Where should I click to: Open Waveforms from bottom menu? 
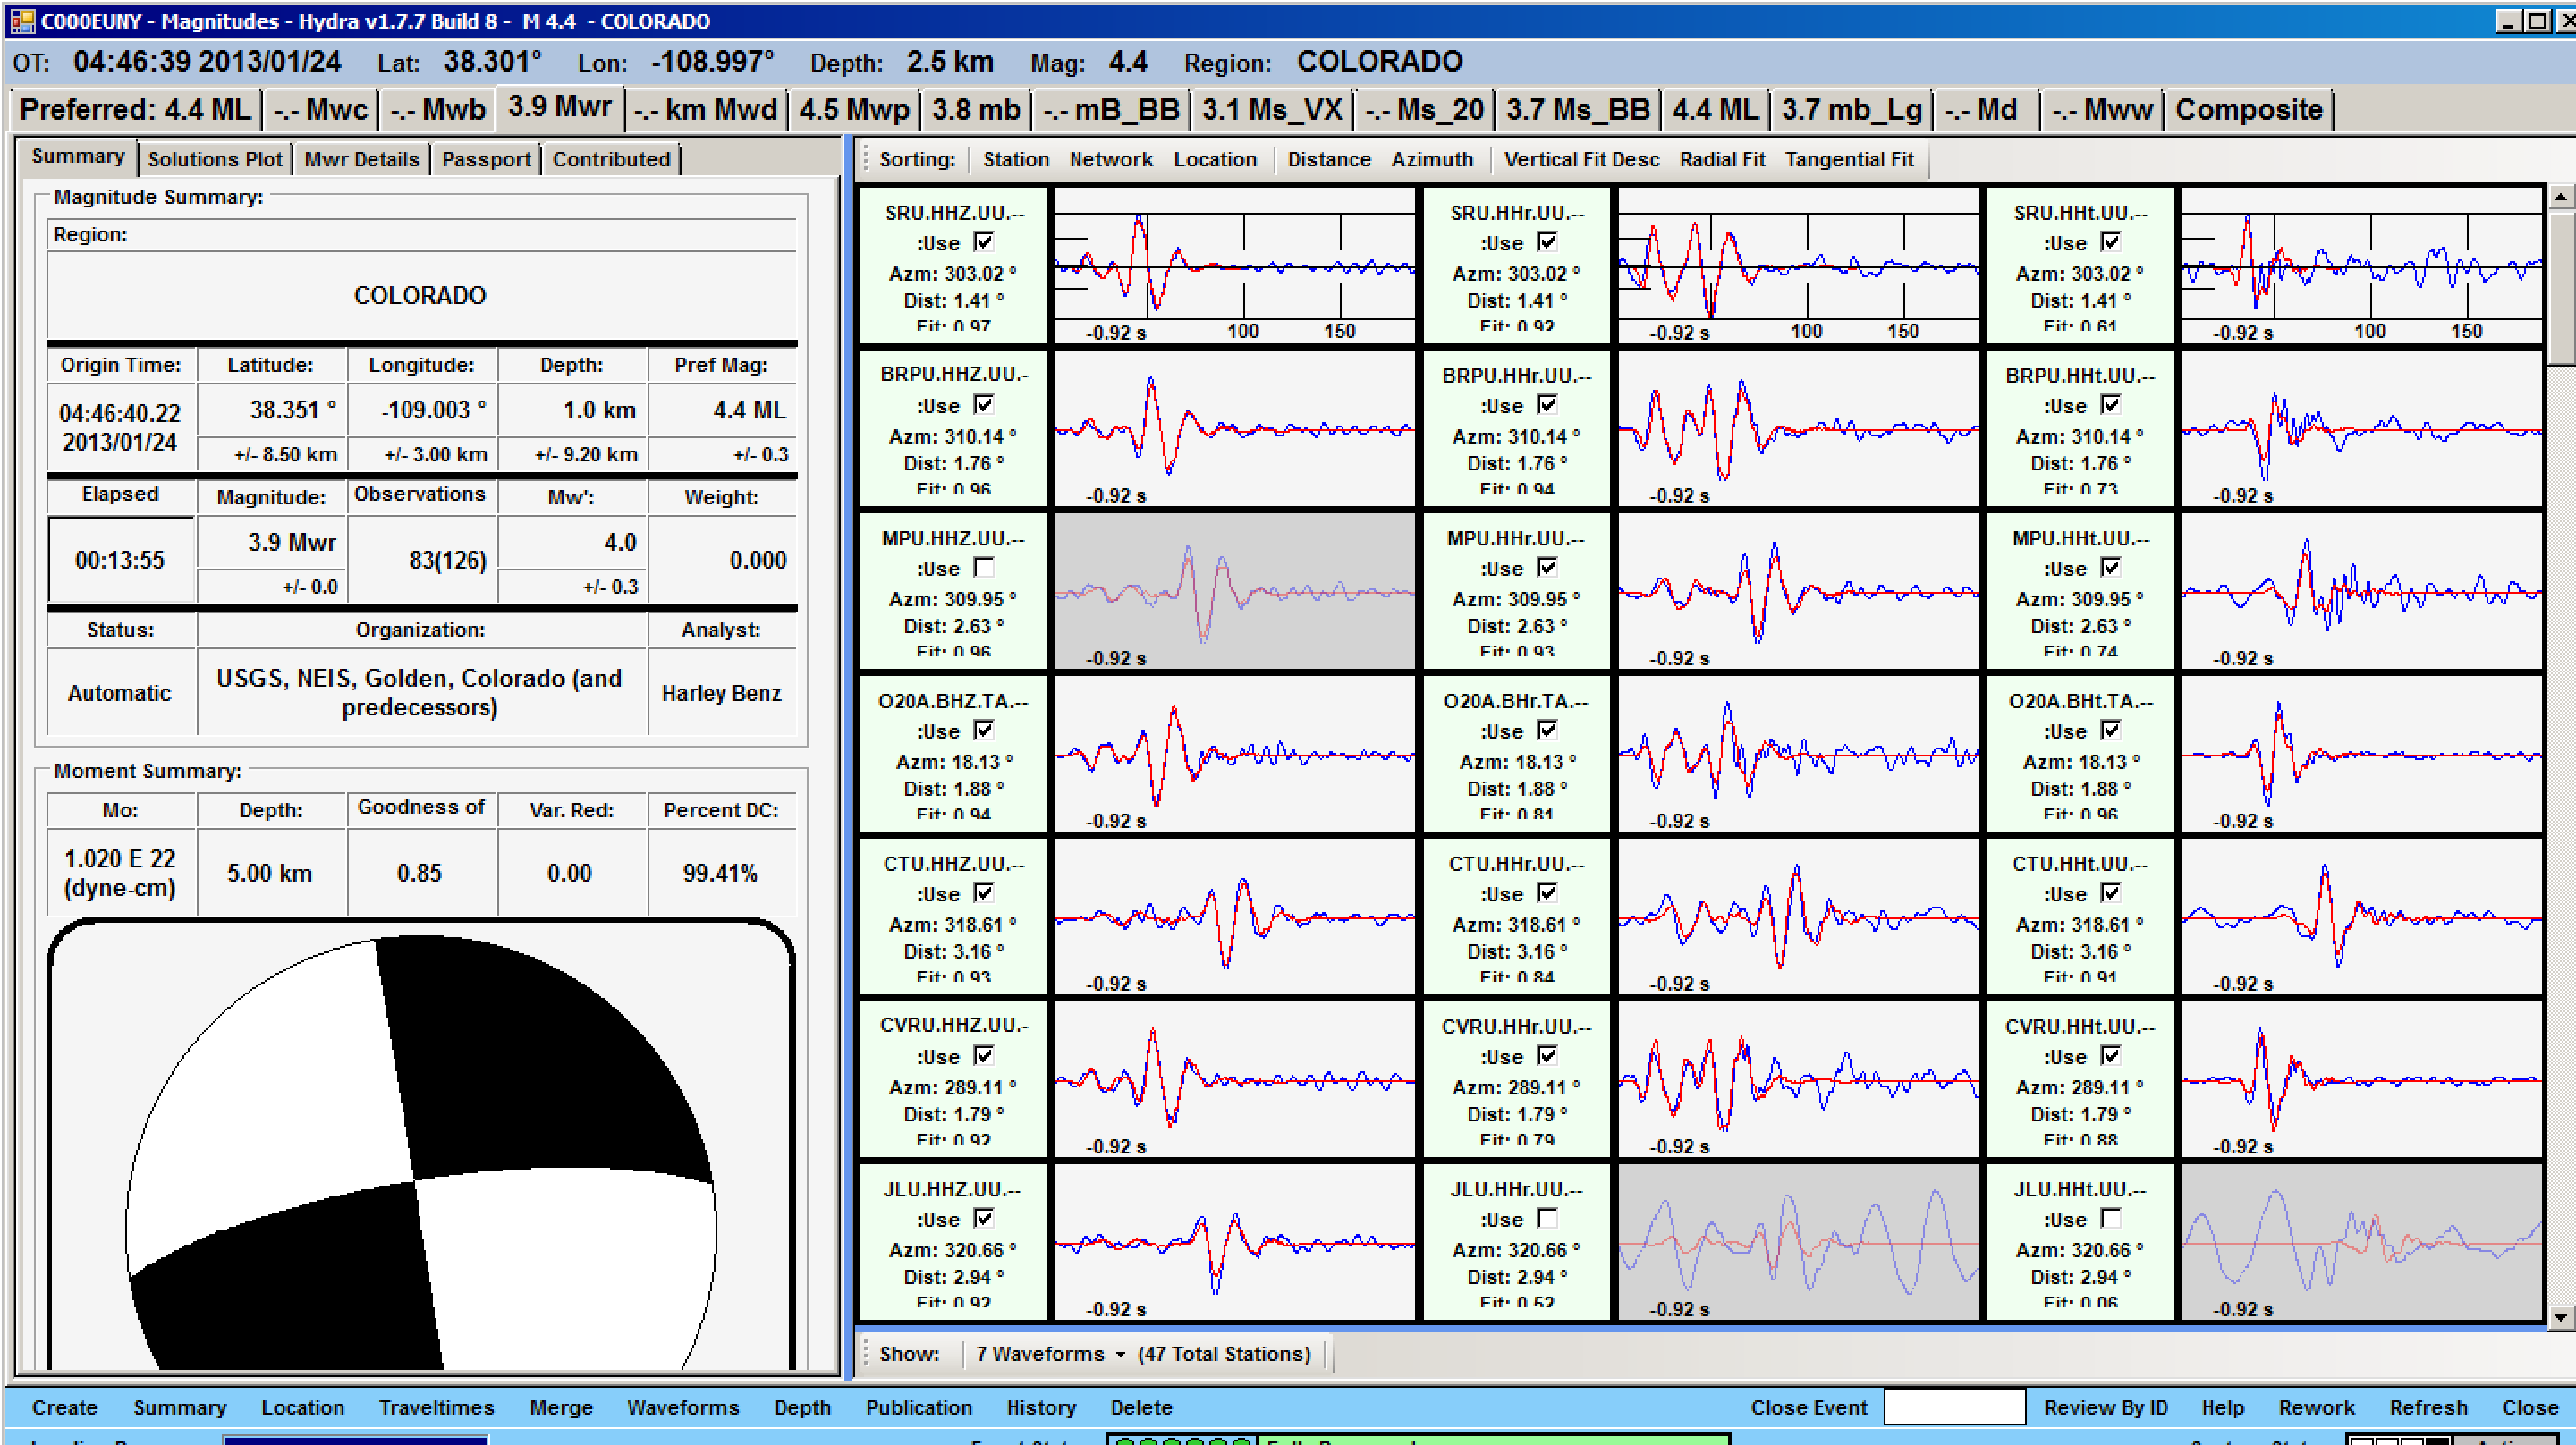tap(683, 1407)
